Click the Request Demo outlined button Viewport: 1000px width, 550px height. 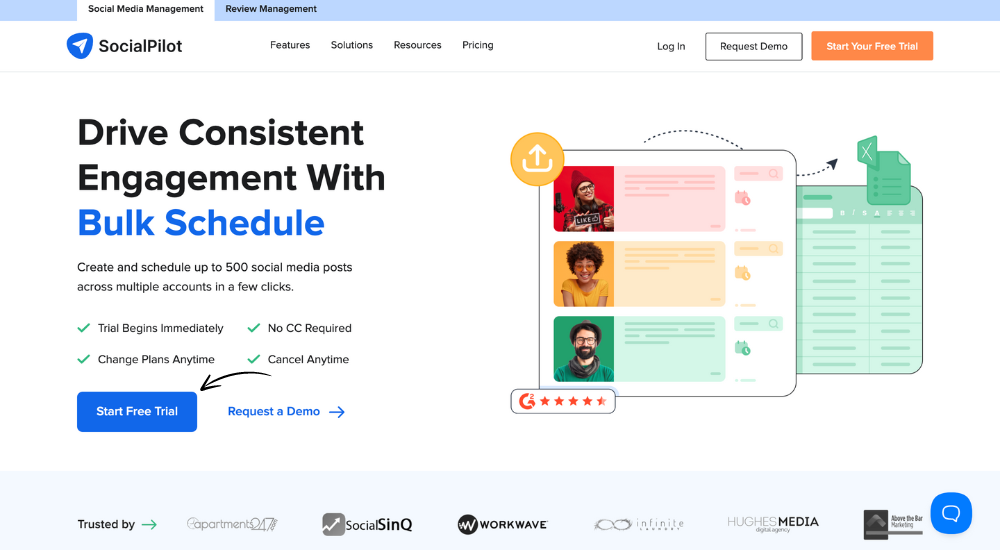753,47
